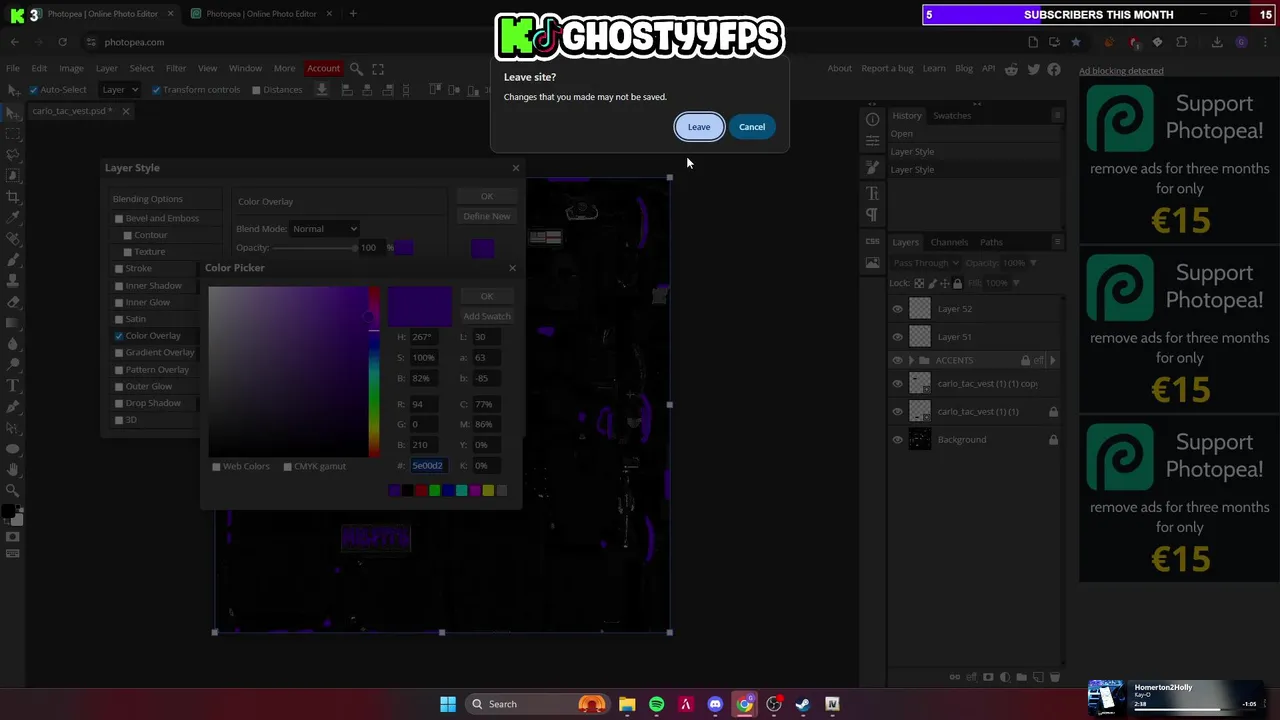Screen dimensions: 1280x720
Task: Switch to the Channels tab
Action: click(x=949, y=242)
